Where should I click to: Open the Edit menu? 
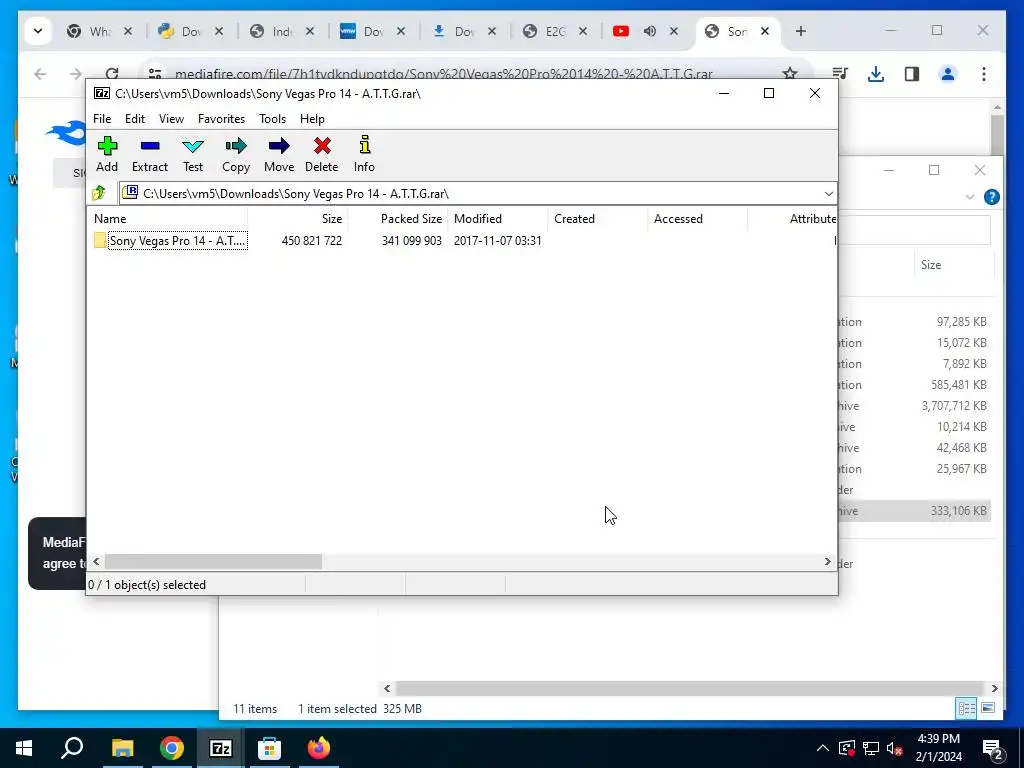pos(135,119)
